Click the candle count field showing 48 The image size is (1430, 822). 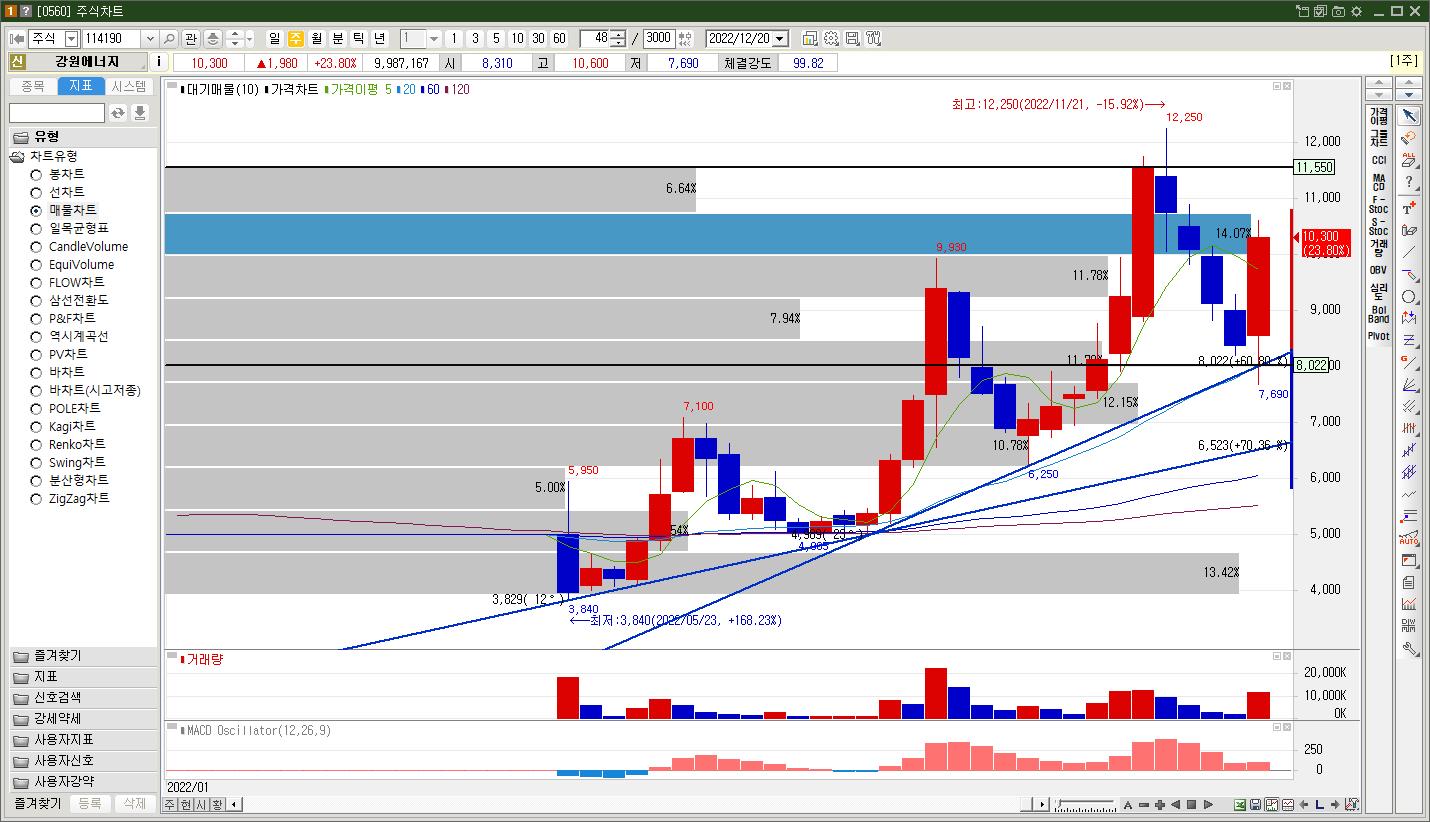click(x=595, y=38)
